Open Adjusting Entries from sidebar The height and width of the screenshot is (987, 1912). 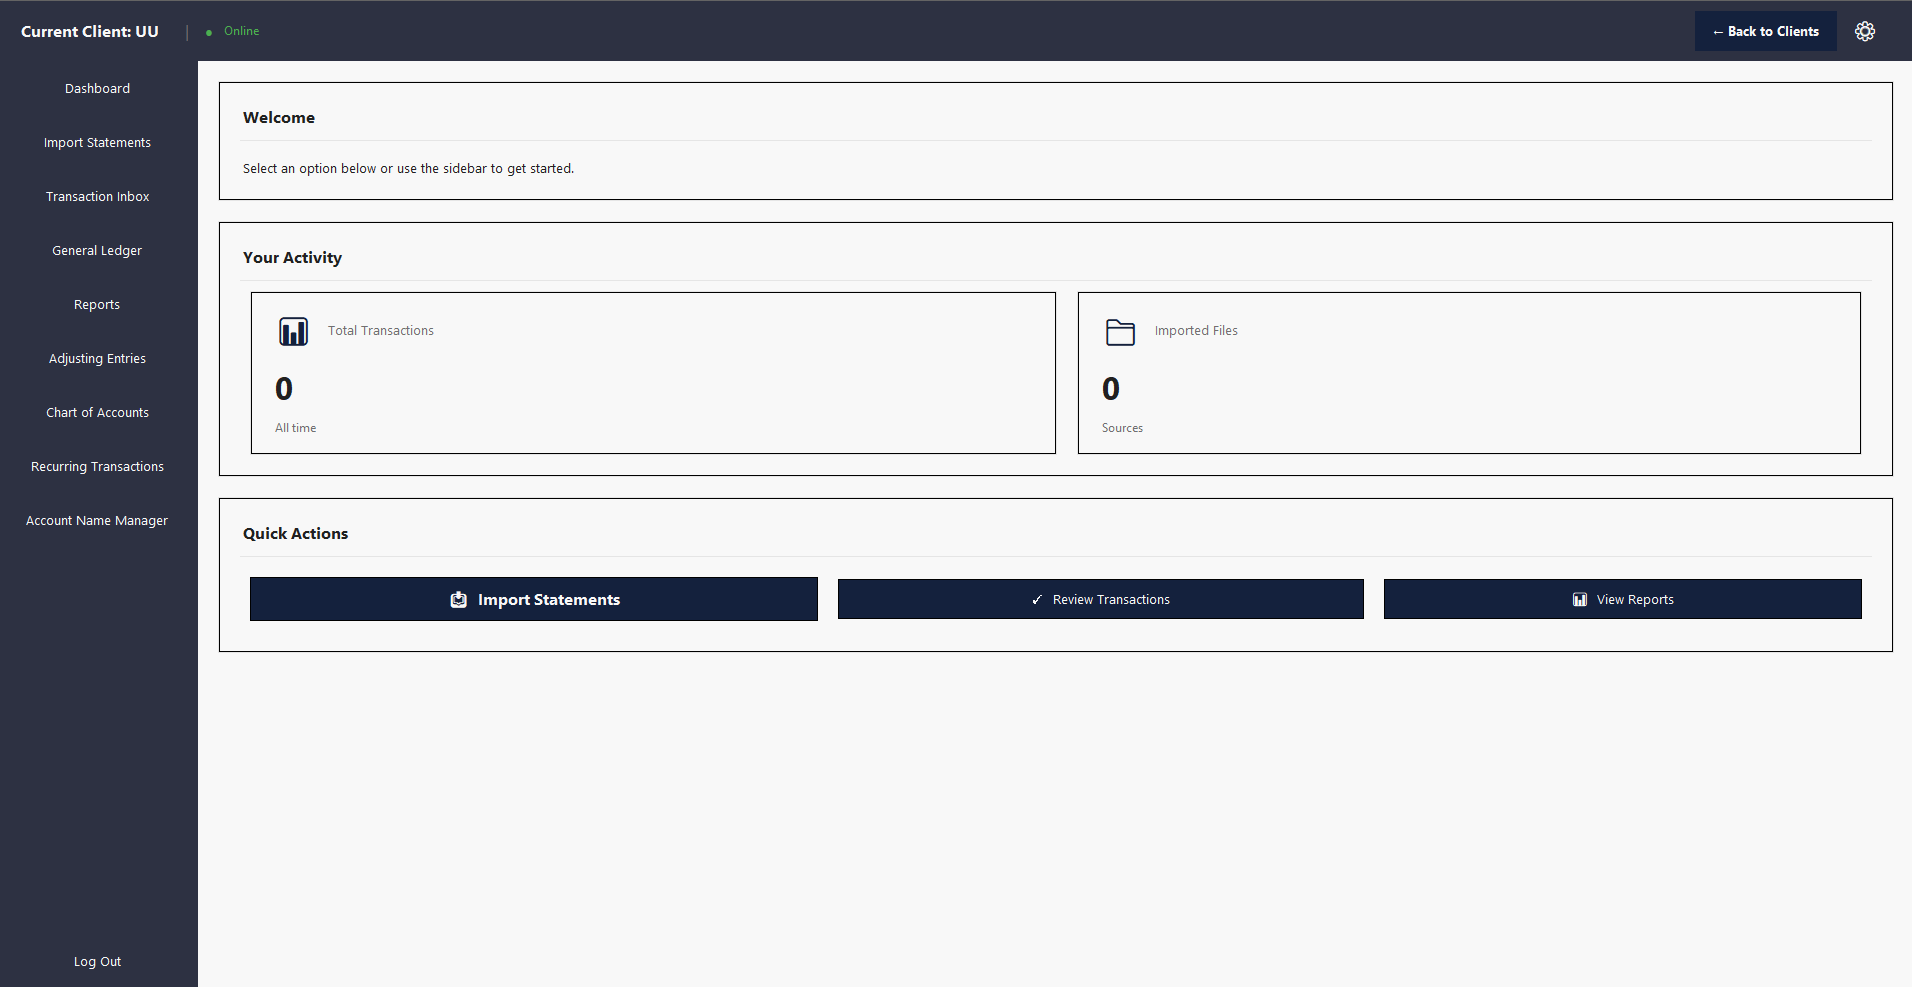tap(97, 358)
